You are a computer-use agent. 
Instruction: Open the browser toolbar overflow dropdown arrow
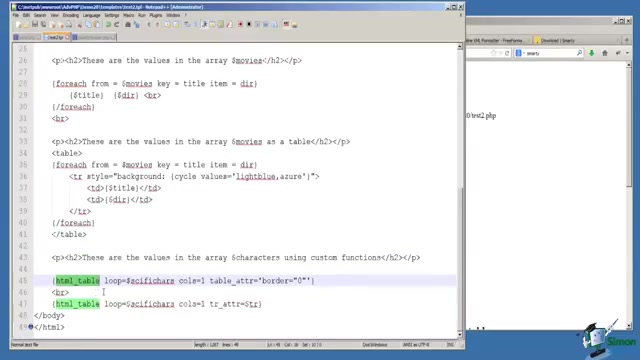tap(628, 53)
